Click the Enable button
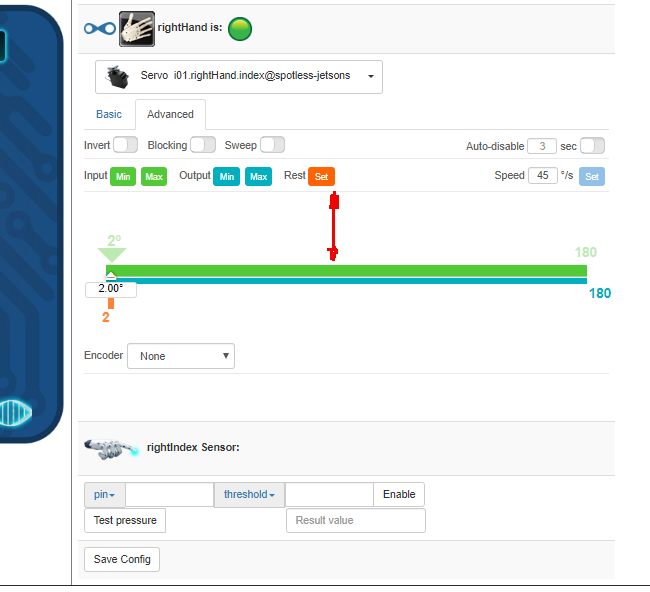 [399, 495]
